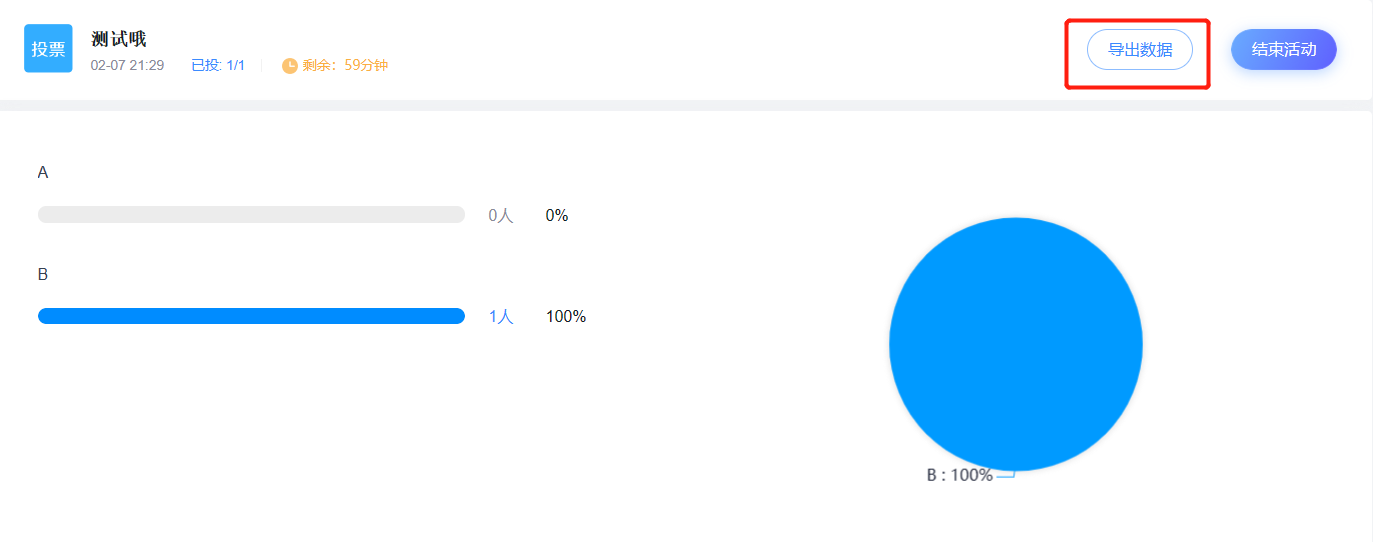Click the pie label connector line
The width and height of the screenshot is (1373, 542).
tap(1006, 475)
